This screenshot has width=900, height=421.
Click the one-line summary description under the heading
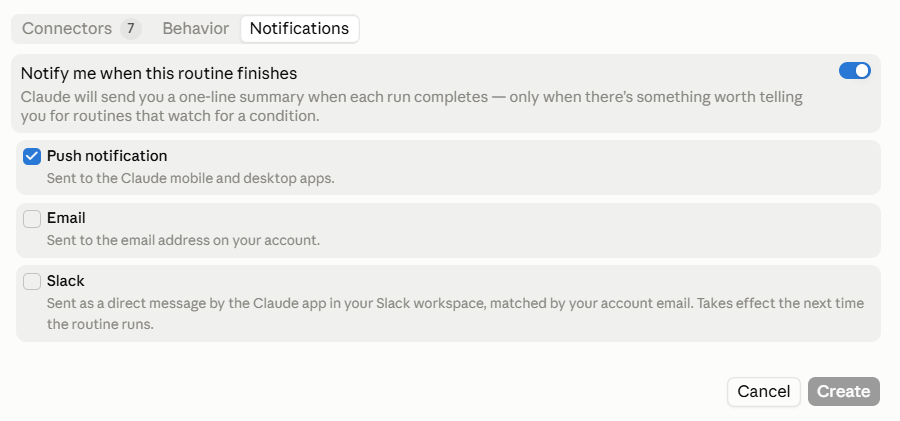pyautogui.click(x=412, y=106)
